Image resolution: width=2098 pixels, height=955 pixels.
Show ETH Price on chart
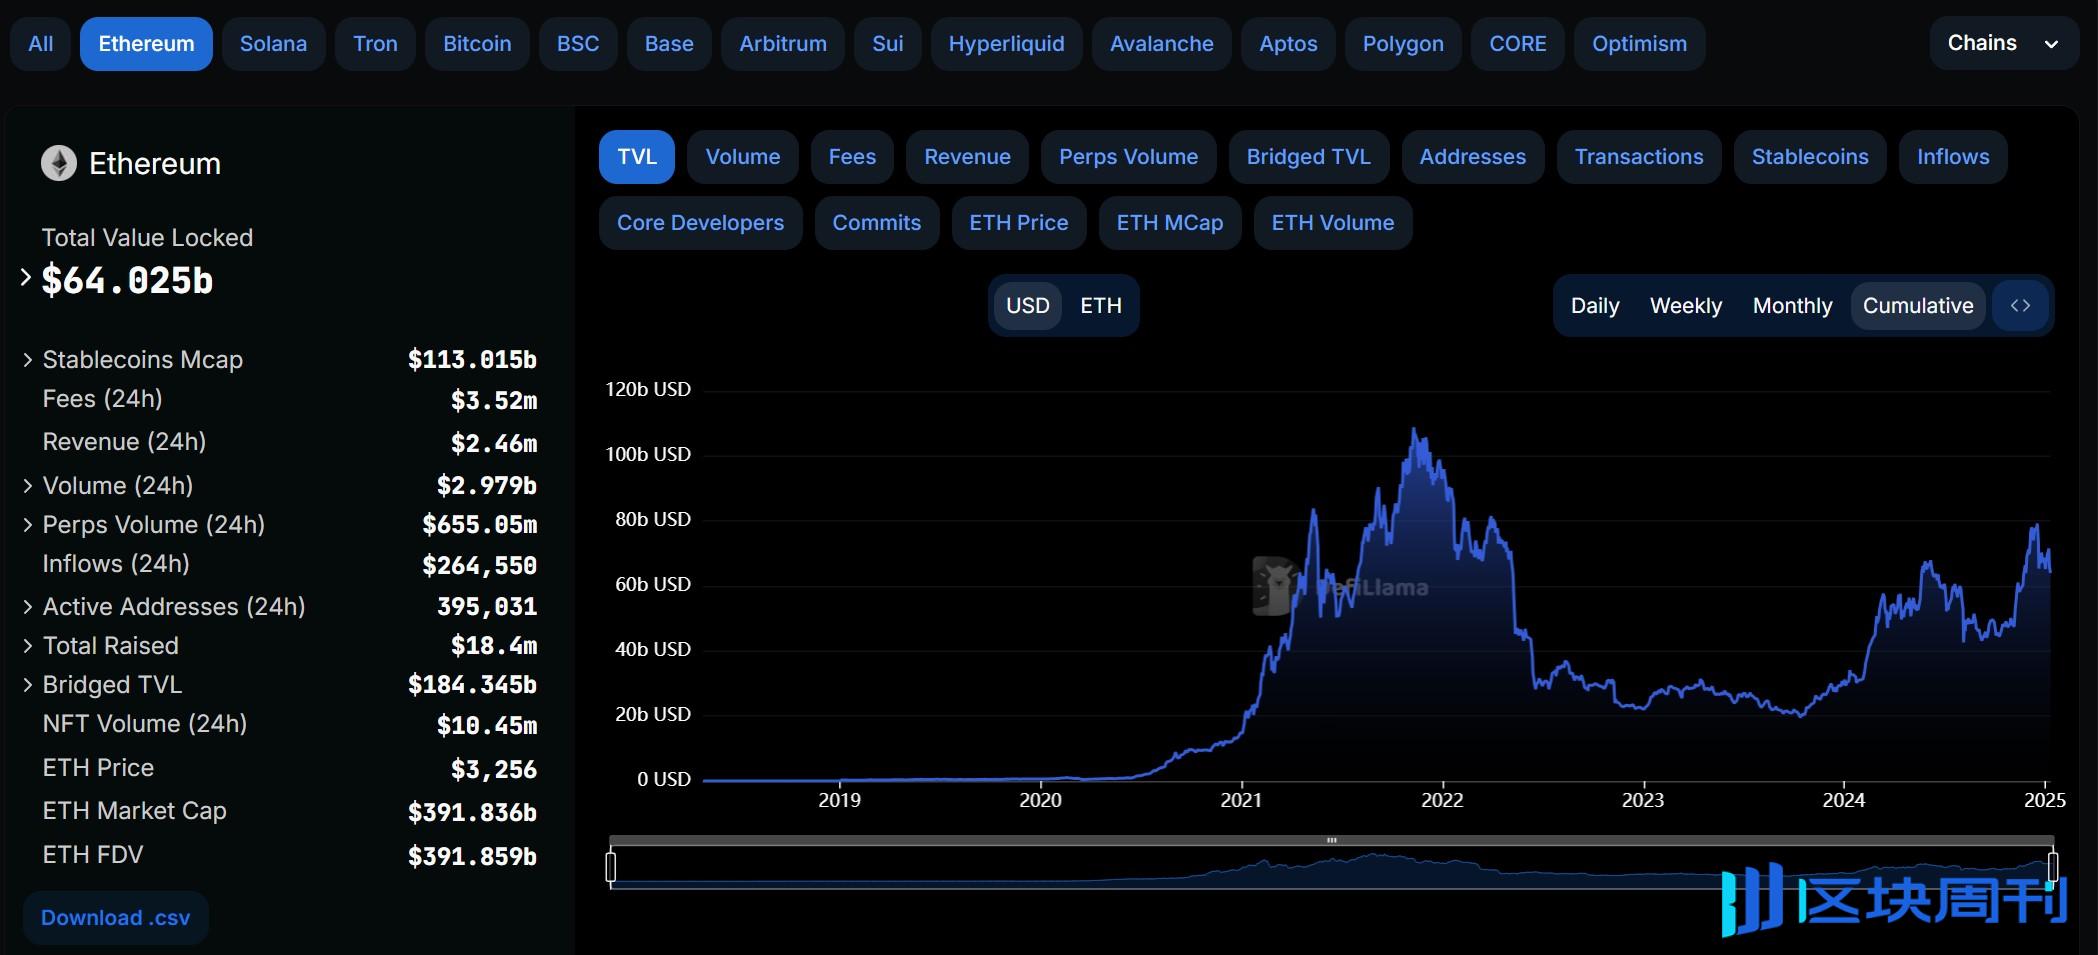(x=1019, y=223)
